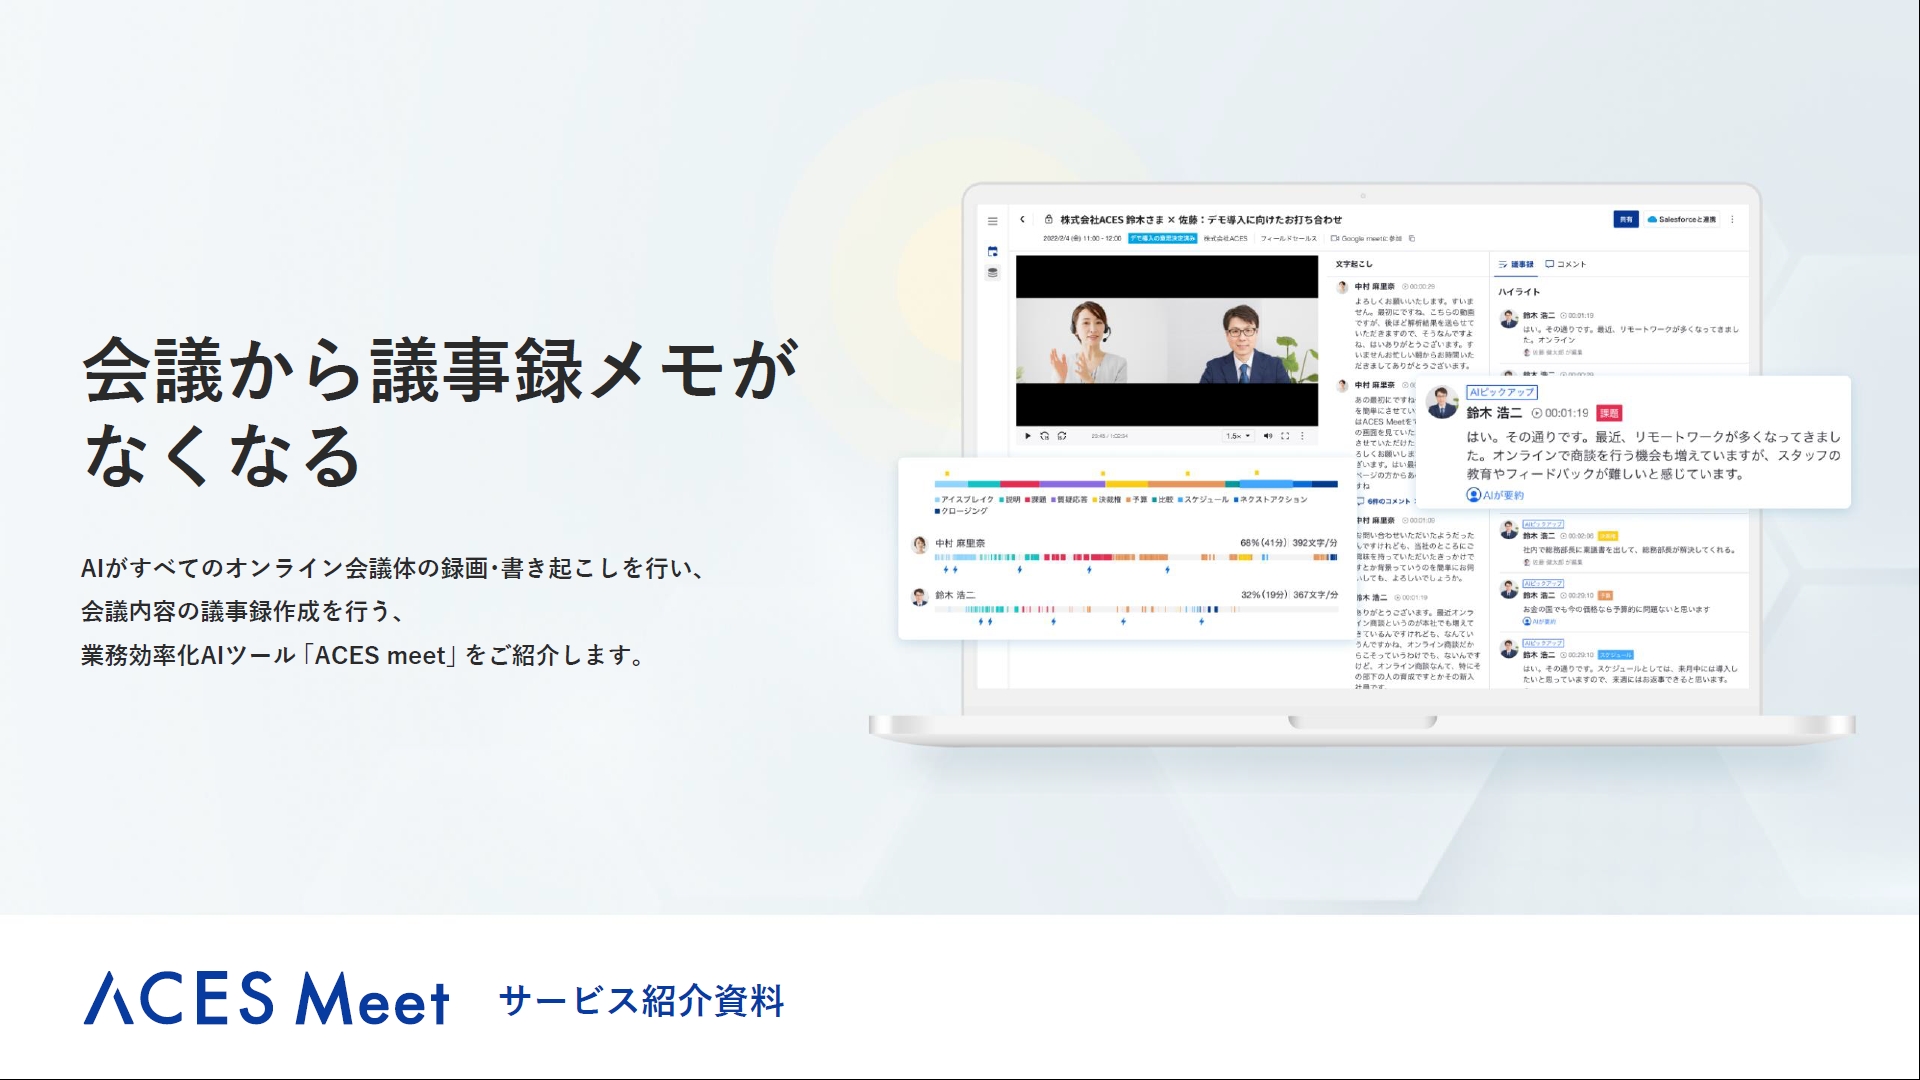
Task: Click the blue 共有 share button
Action: (x=1626, y=219)
